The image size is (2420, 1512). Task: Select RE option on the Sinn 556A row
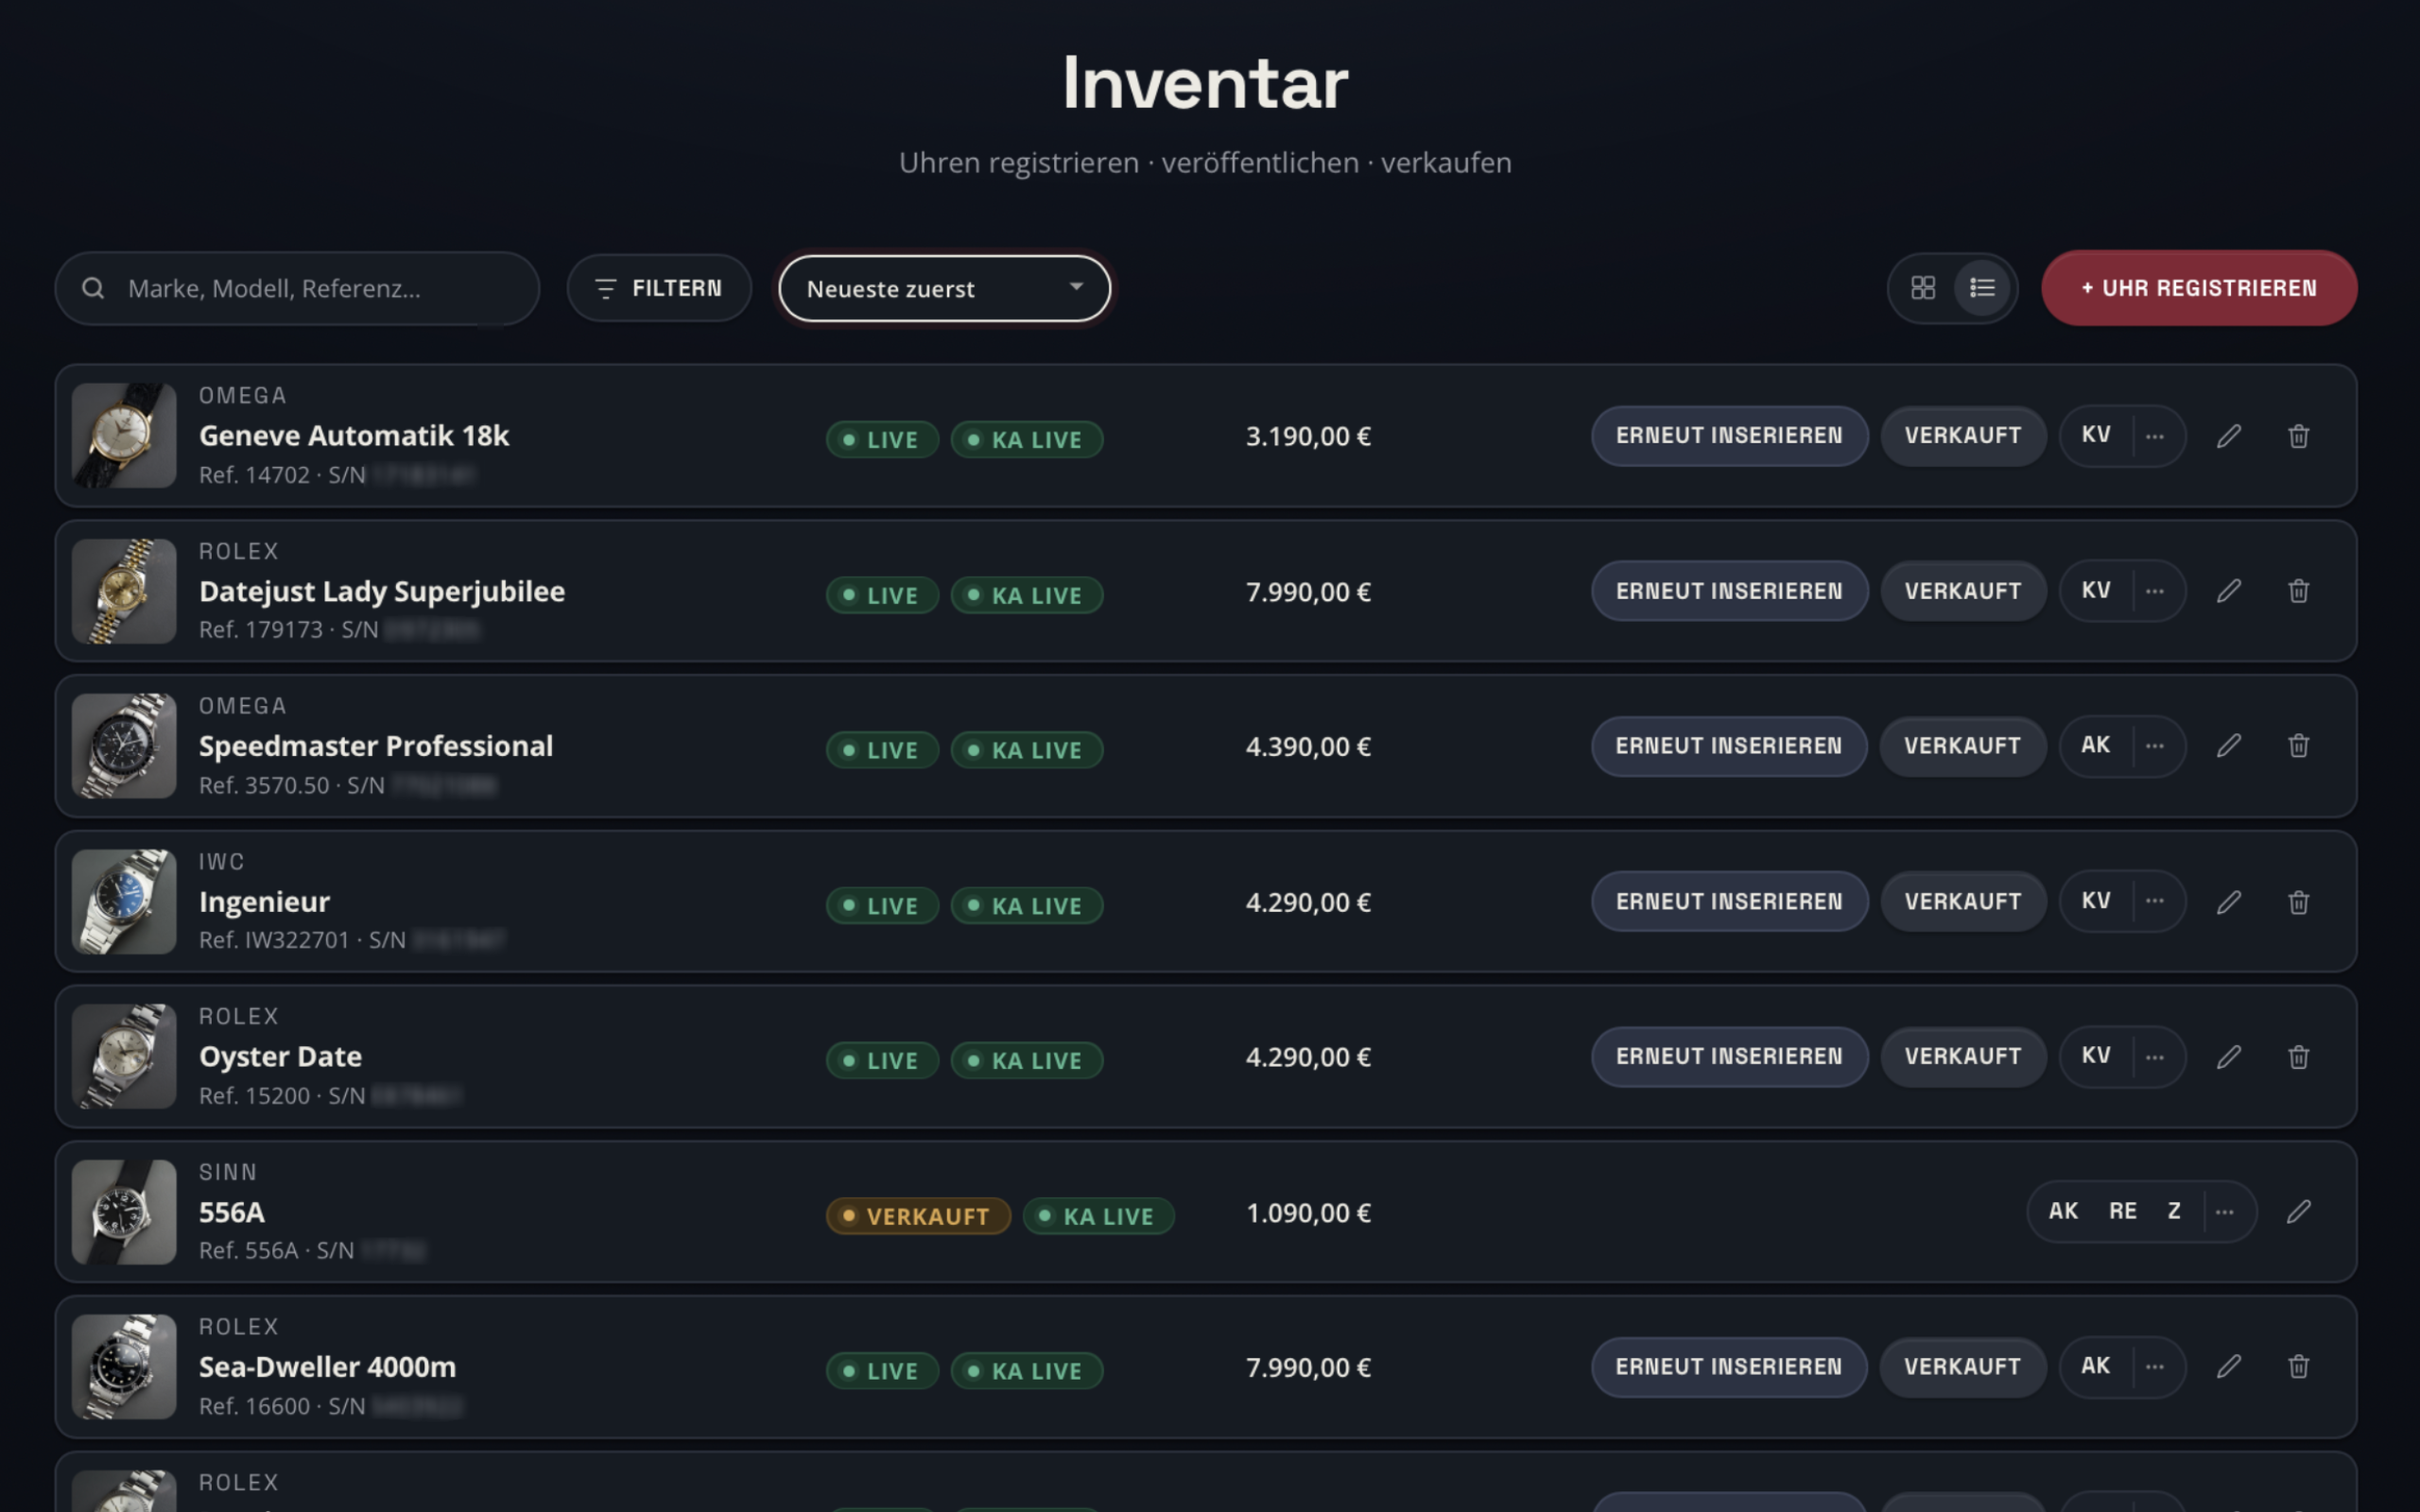click(2122, 1212)
